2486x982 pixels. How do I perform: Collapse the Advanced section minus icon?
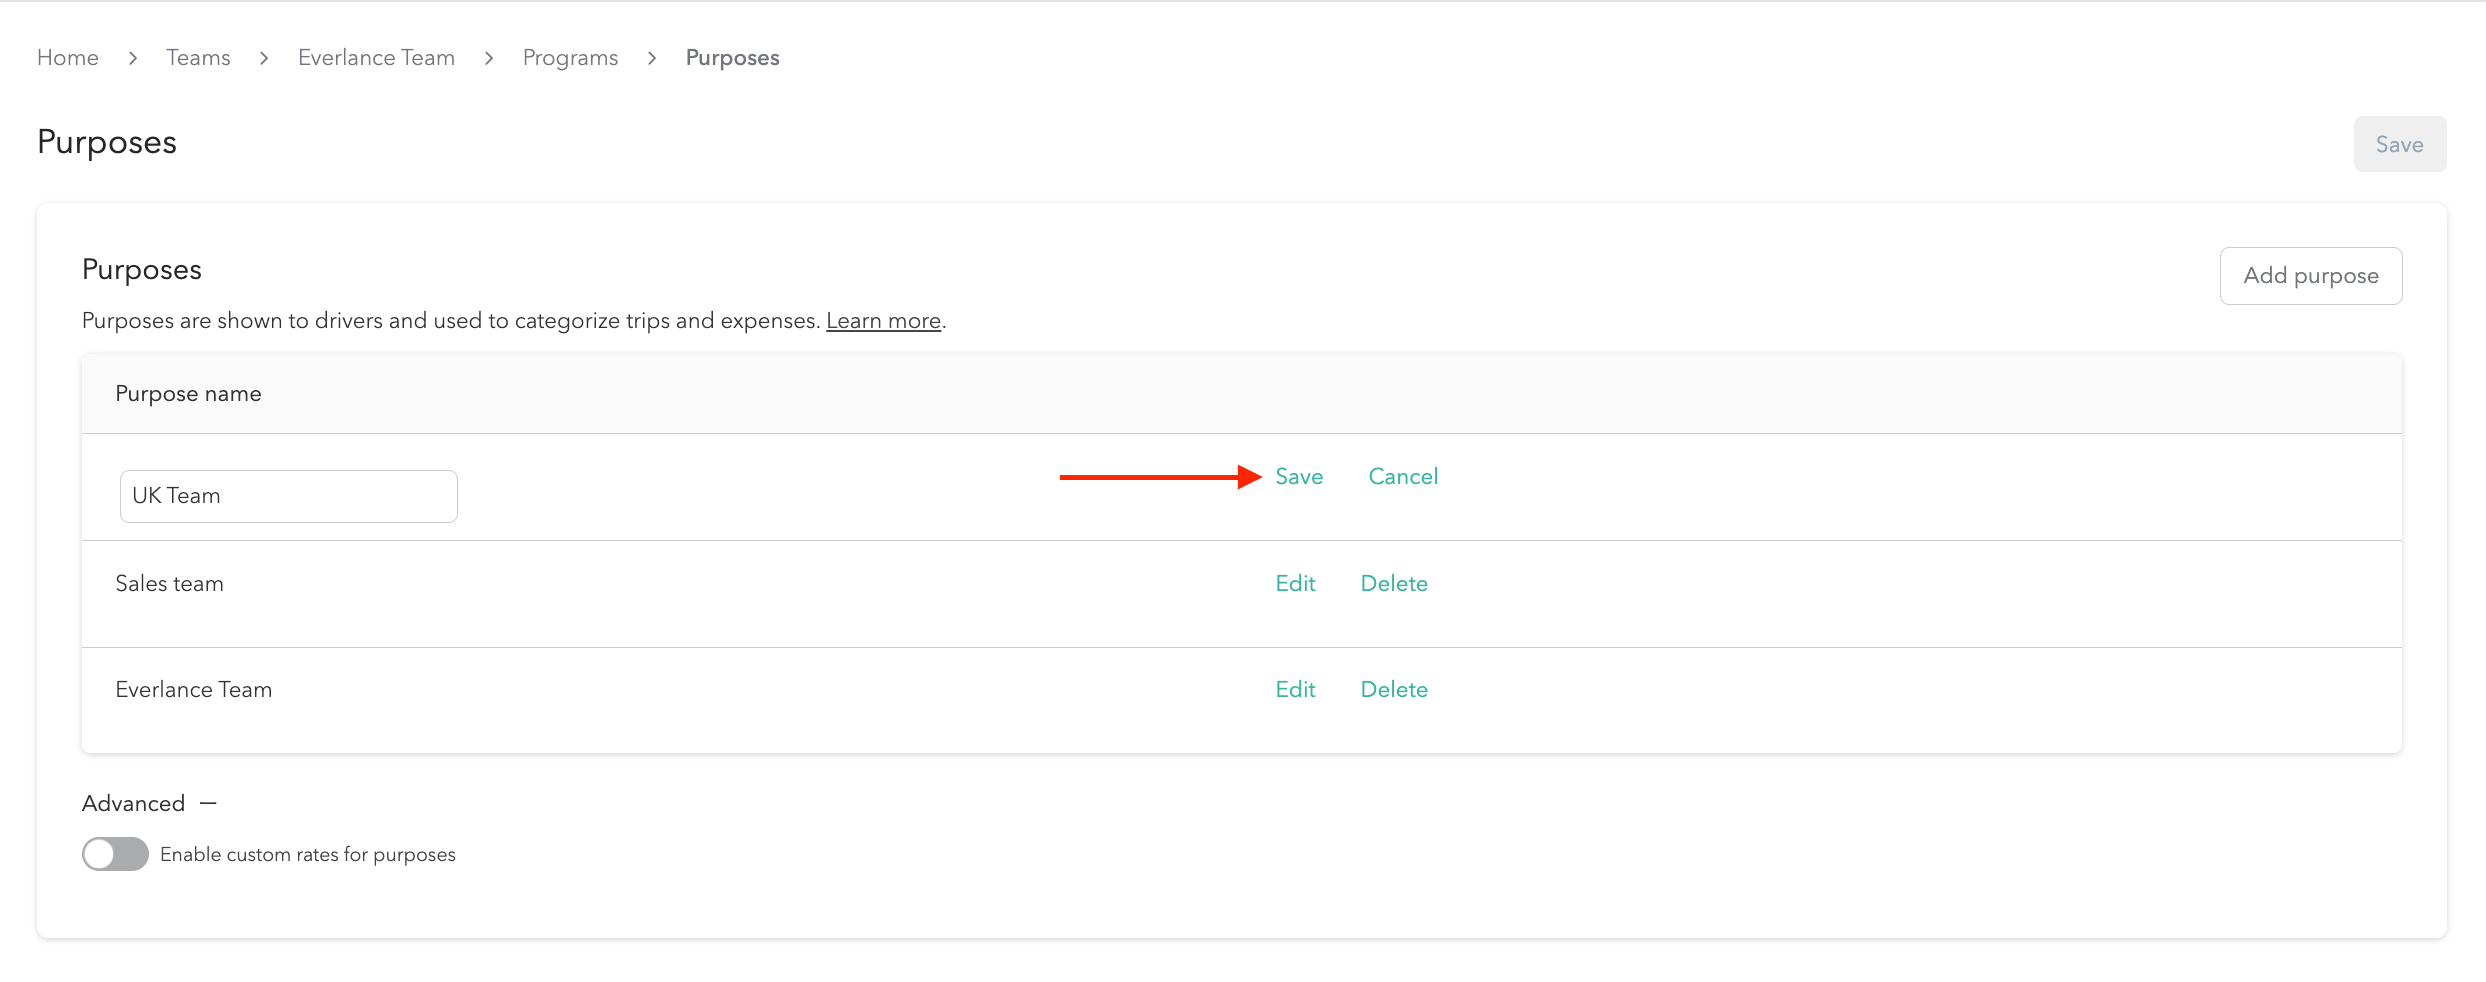coord(208,803)
